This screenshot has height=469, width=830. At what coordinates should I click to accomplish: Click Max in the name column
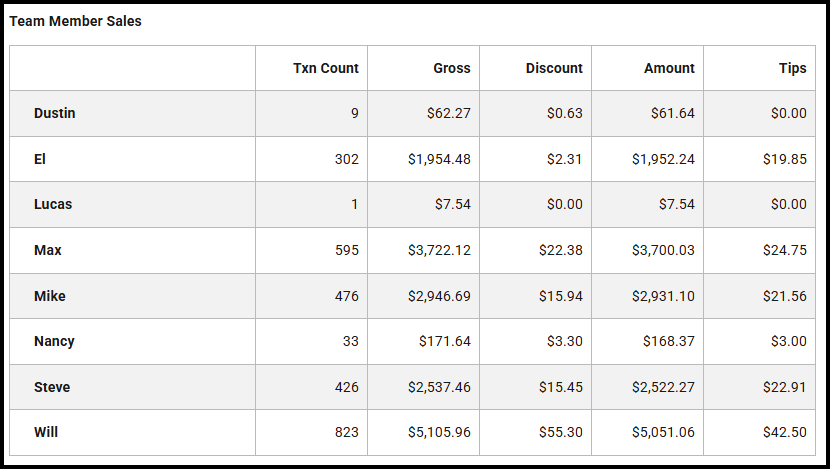47,250
